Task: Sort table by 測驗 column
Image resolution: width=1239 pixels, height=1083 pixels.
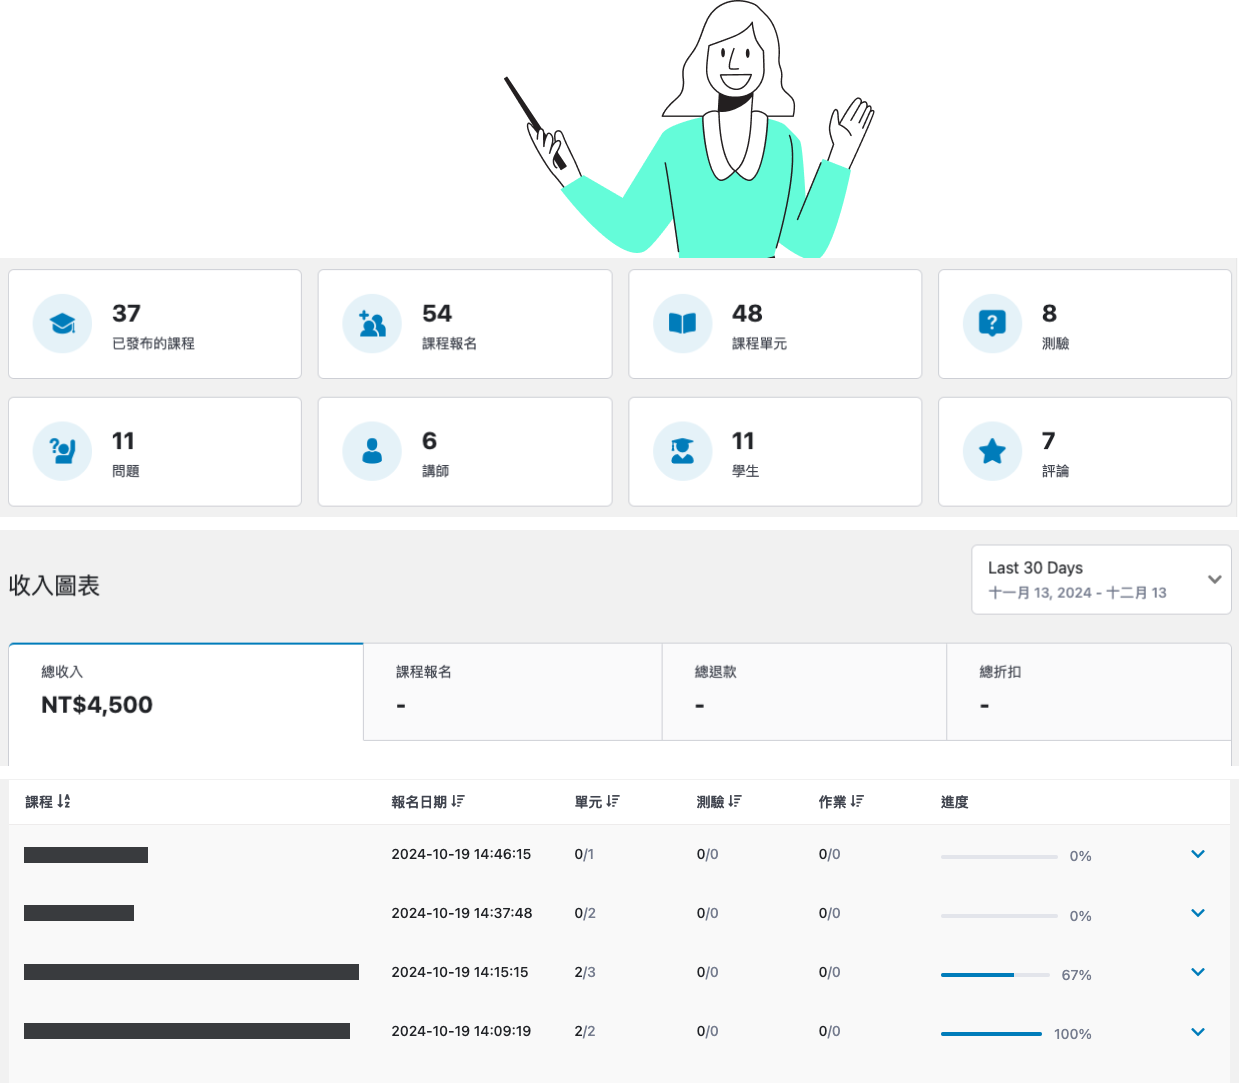Action: click(718, 802)
